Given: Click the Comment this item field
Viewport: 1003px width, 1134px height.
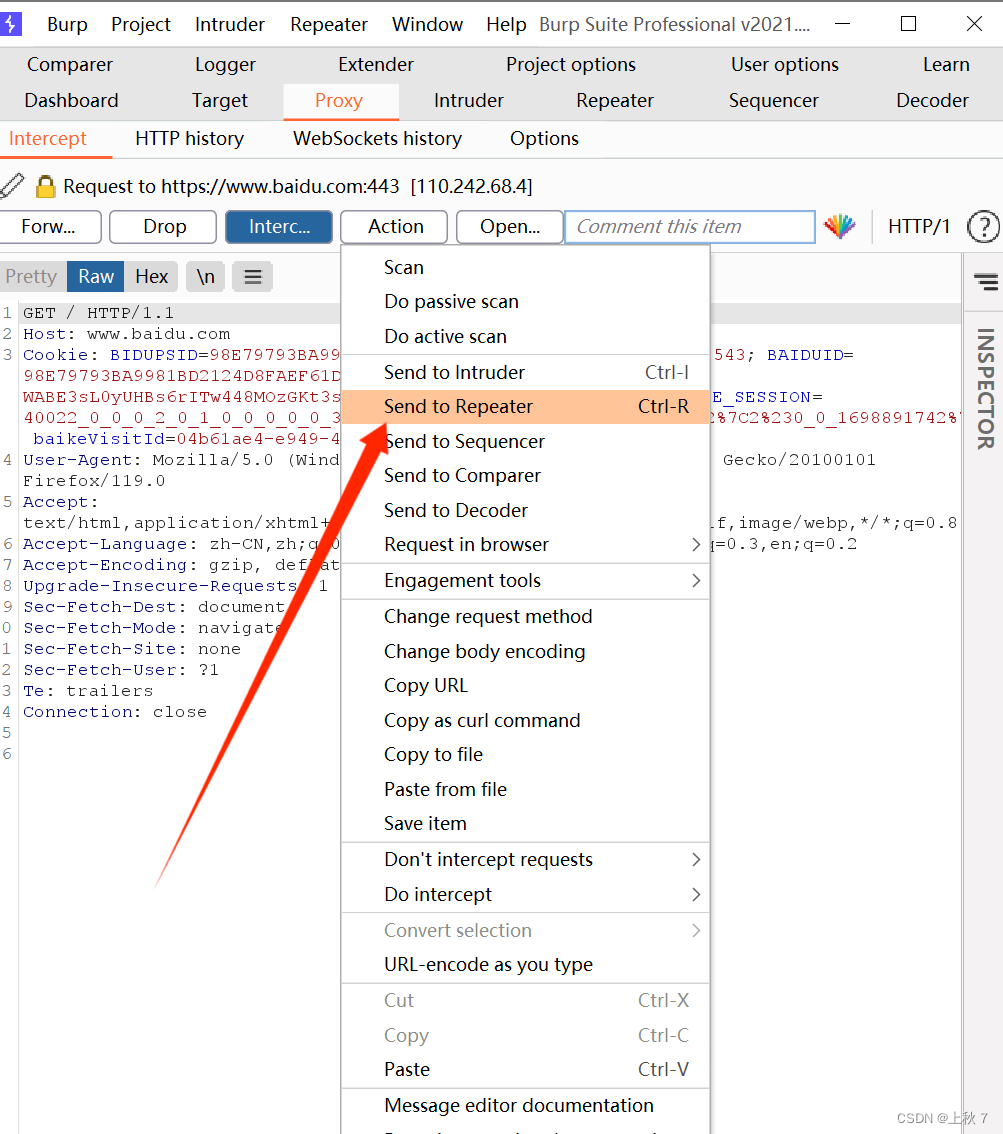Looking at the screenshot, I should 690,227.
